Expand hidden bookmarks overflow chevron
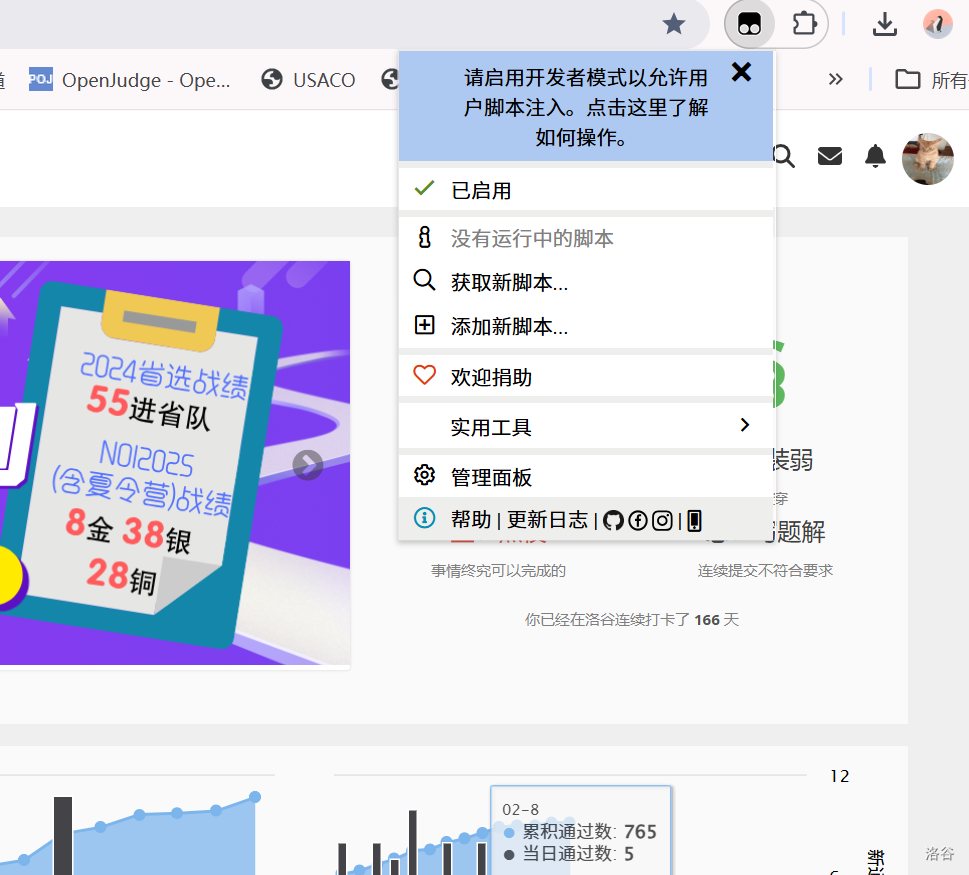969x875 pixels. coord(836,79)
